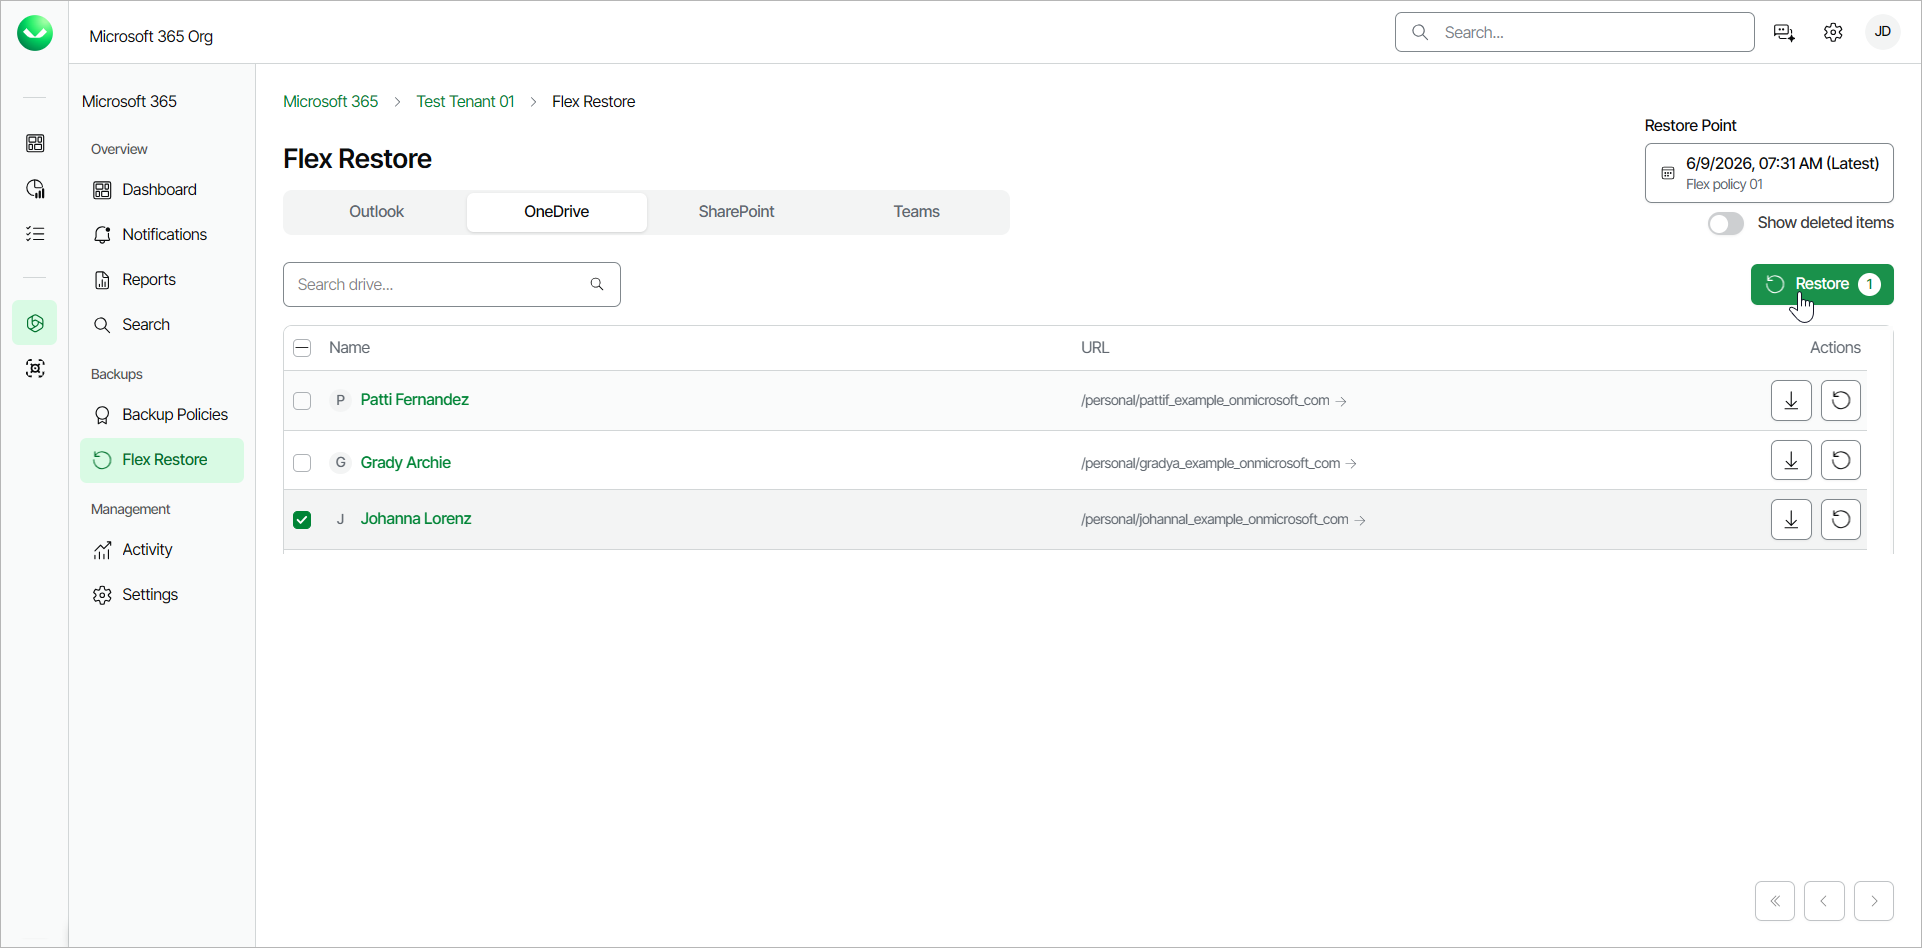Toggle the select-all header checkbox

(x=302, y=348)
